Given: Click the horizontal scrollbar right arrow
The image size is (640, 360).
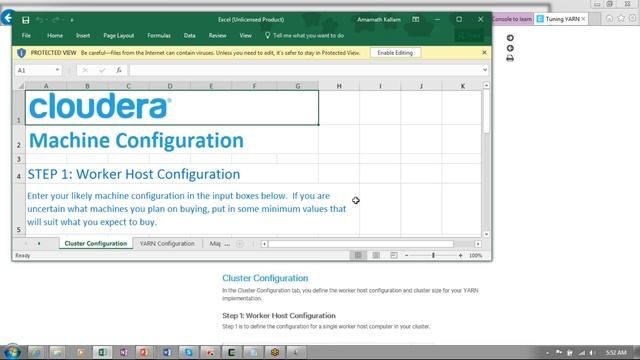Looking at the screenshot, I should point(478,244).
